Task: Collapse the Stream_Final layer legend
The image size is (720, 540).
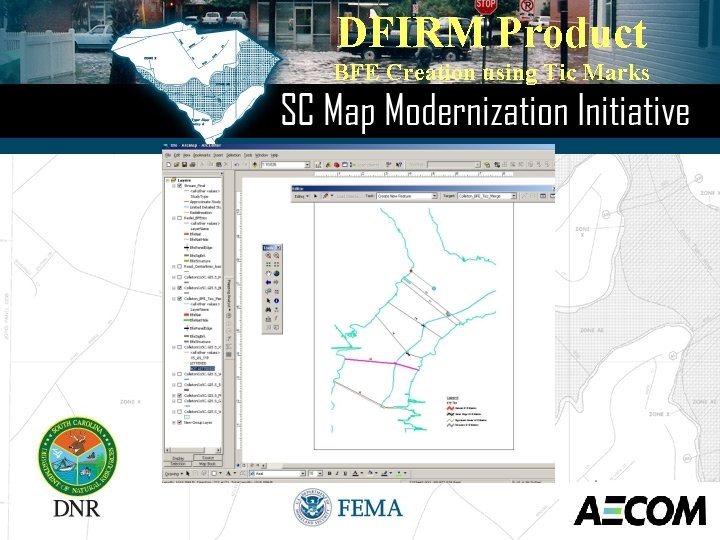Action: [x=174, y=186]
